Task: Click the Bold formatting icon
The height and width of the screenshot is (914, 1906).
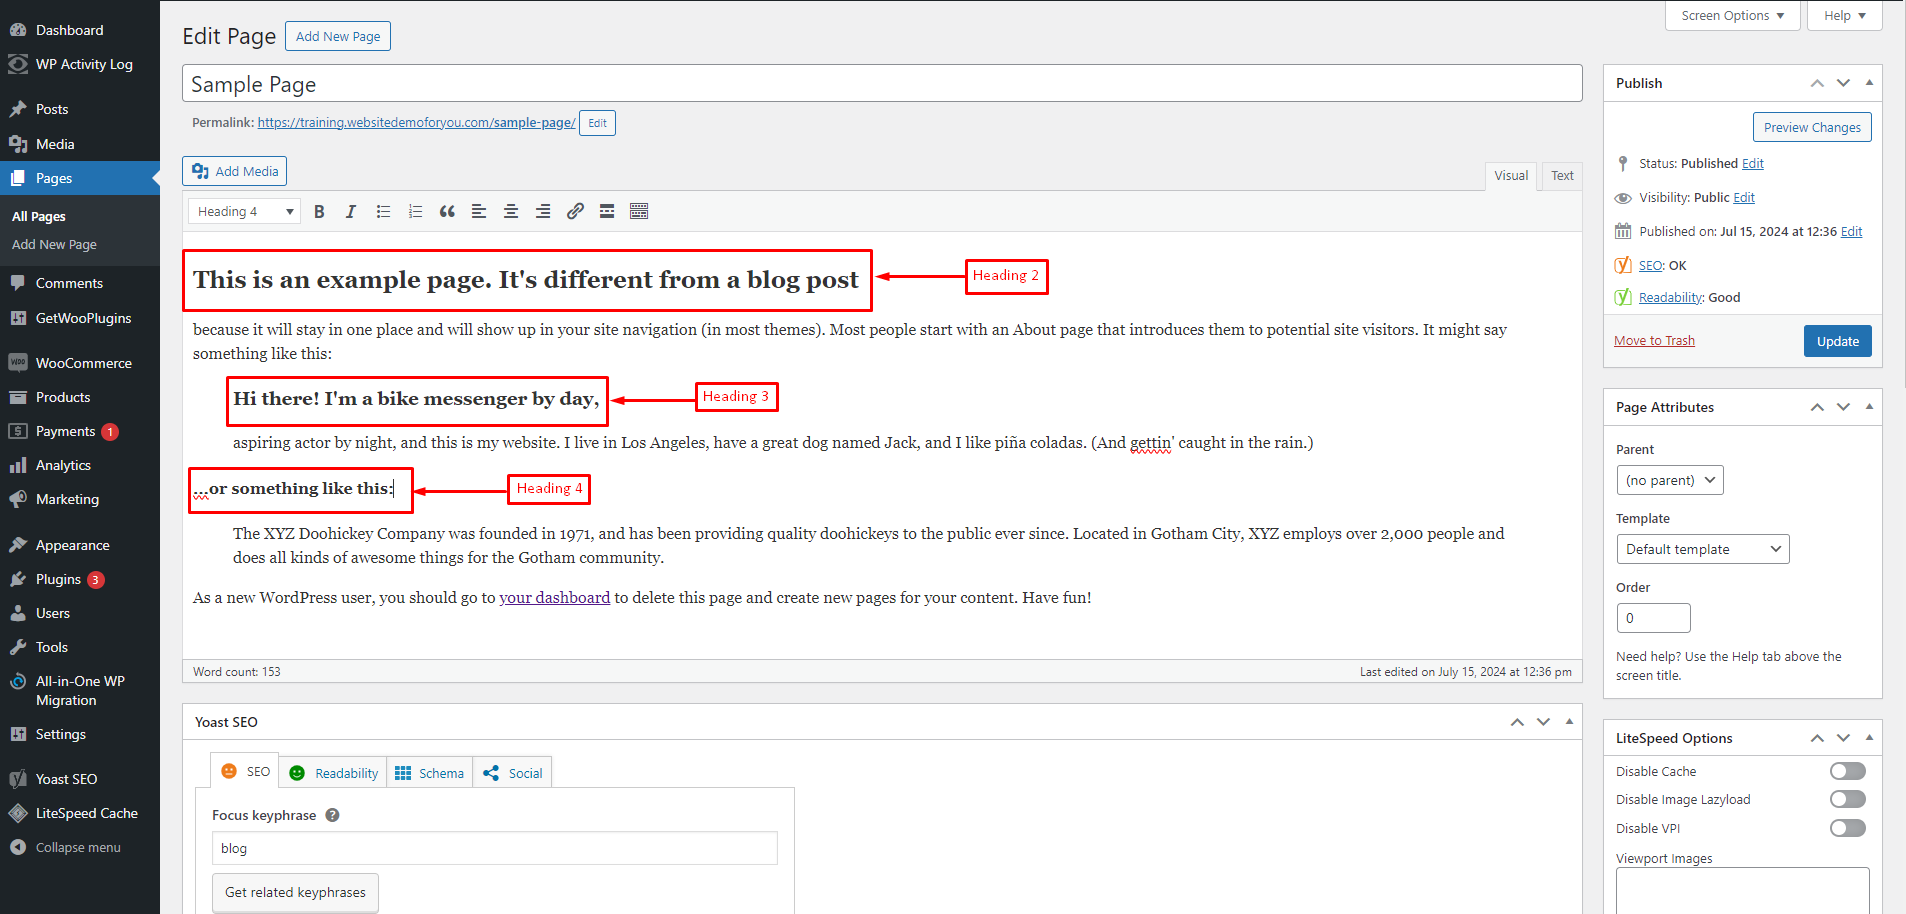Action: [319, 212]
